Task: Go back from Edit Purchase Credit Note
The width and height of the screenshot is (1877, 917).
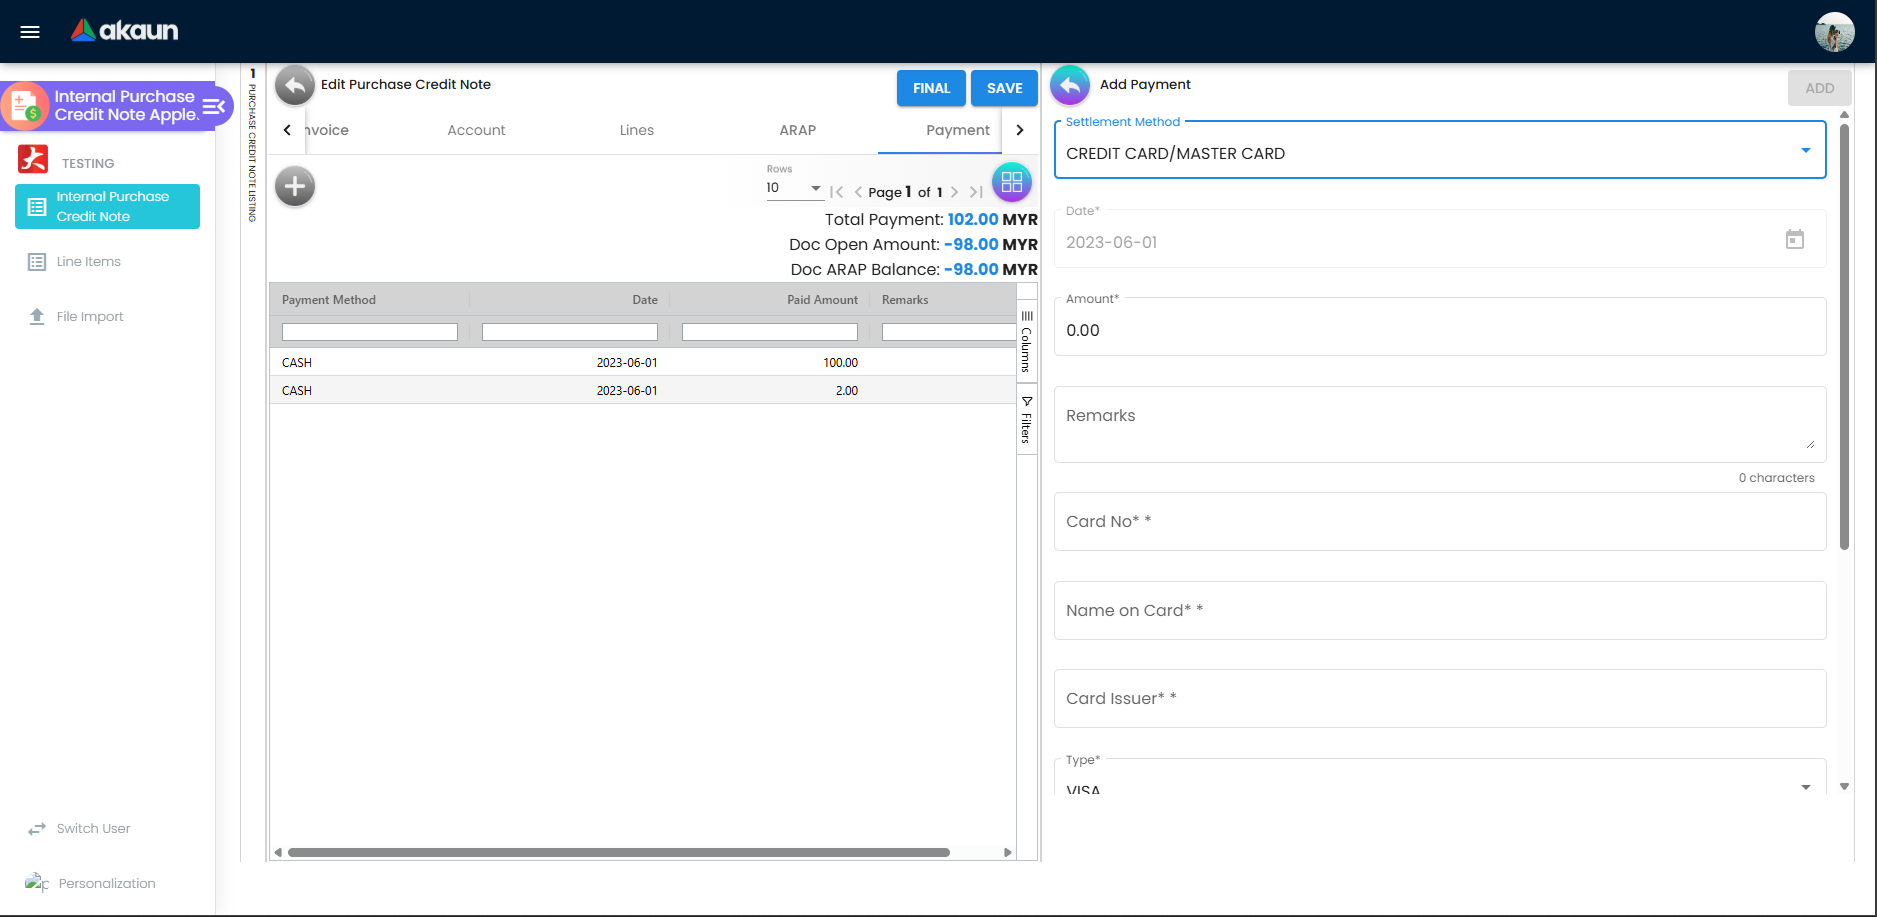Action: [295, 86]
